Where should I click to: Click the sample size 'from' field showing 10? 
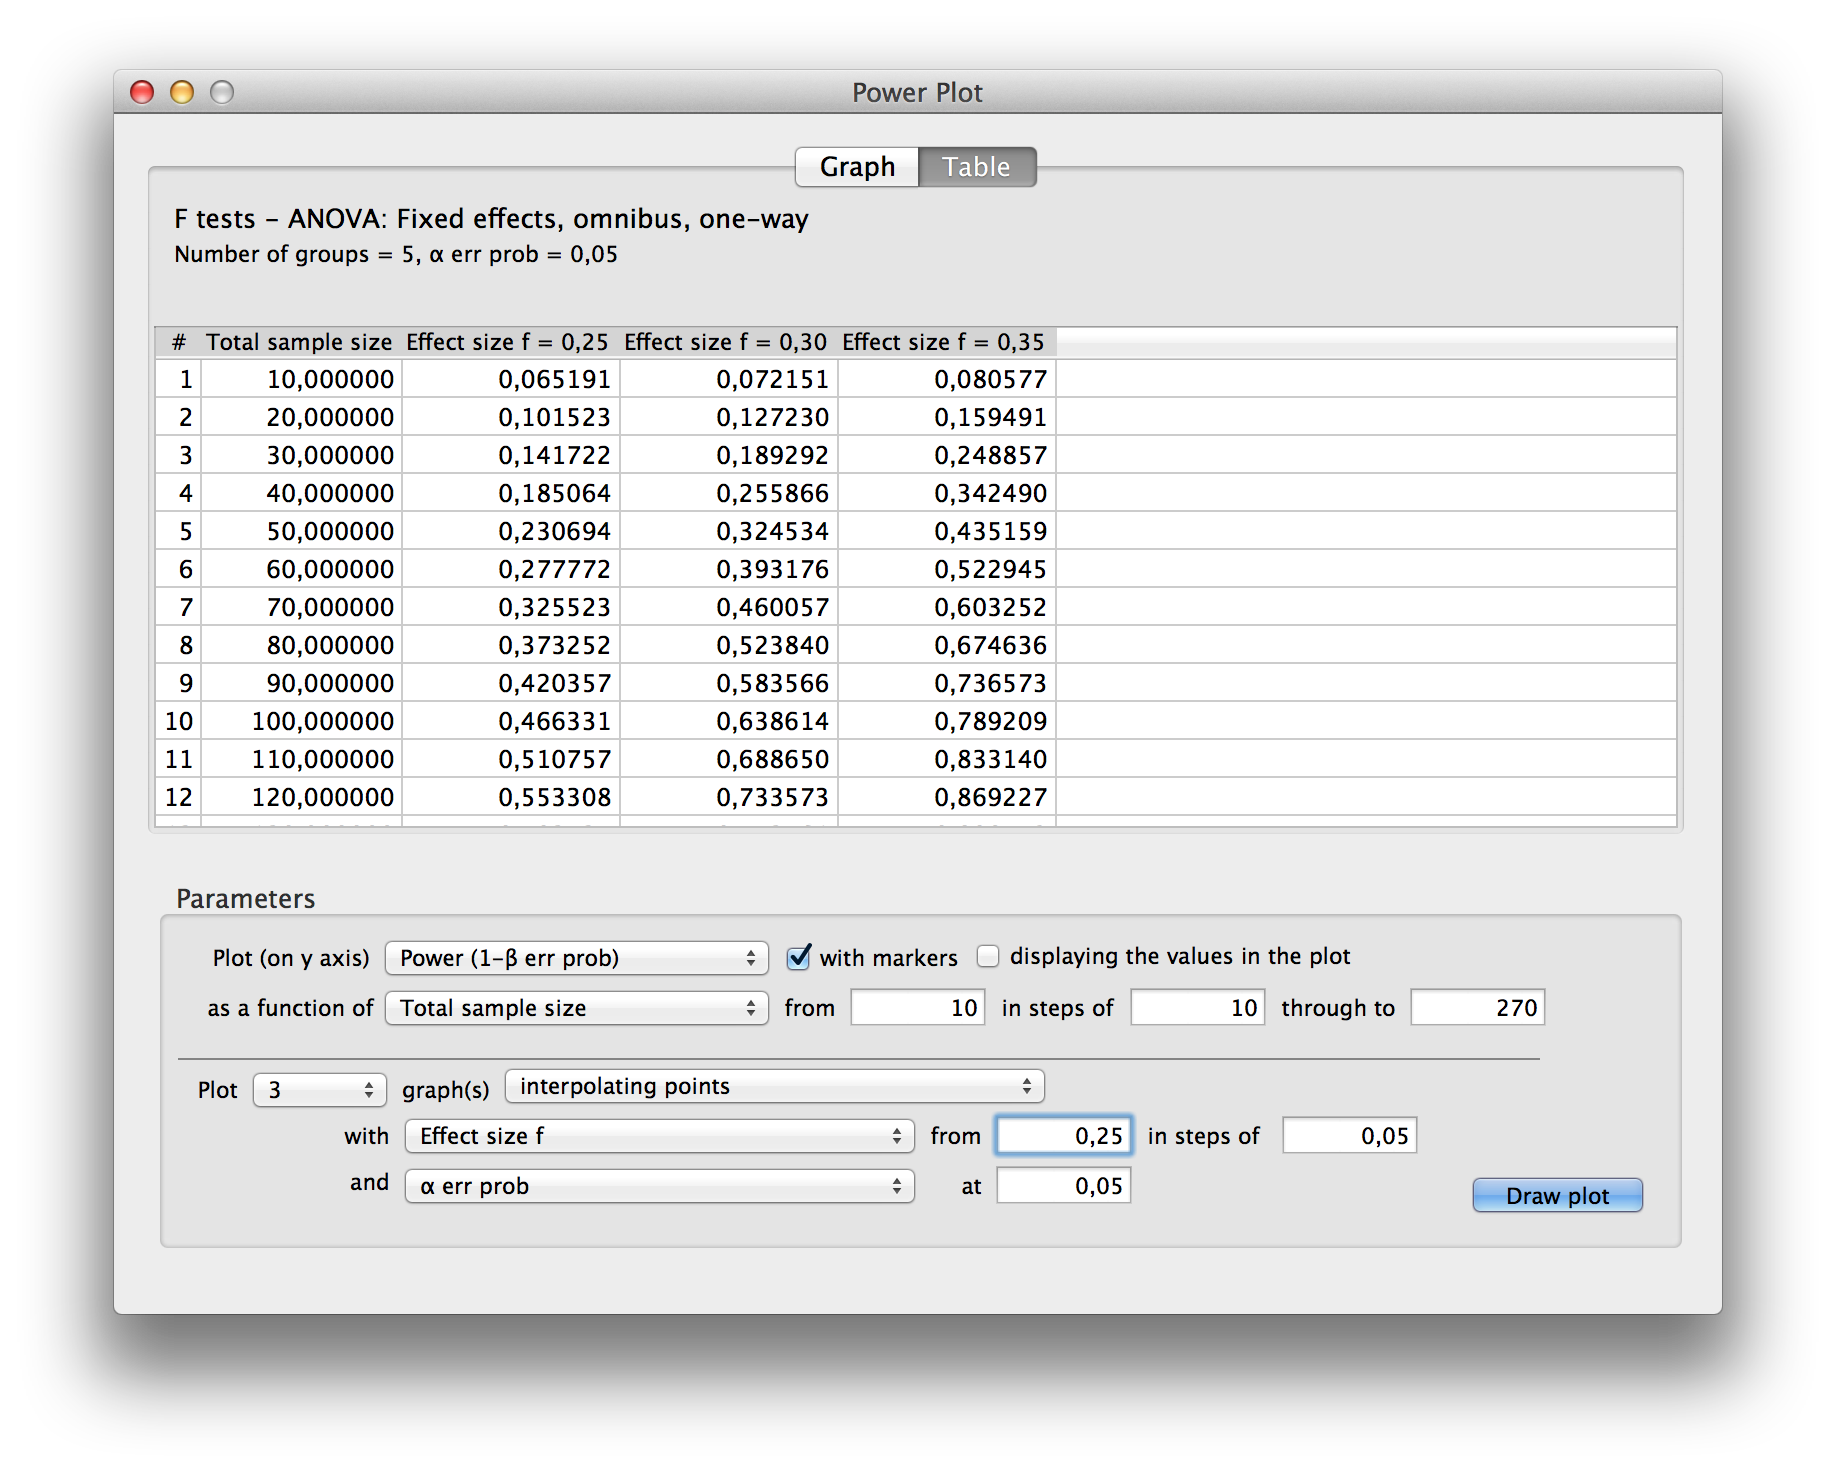click(918, 1007)
